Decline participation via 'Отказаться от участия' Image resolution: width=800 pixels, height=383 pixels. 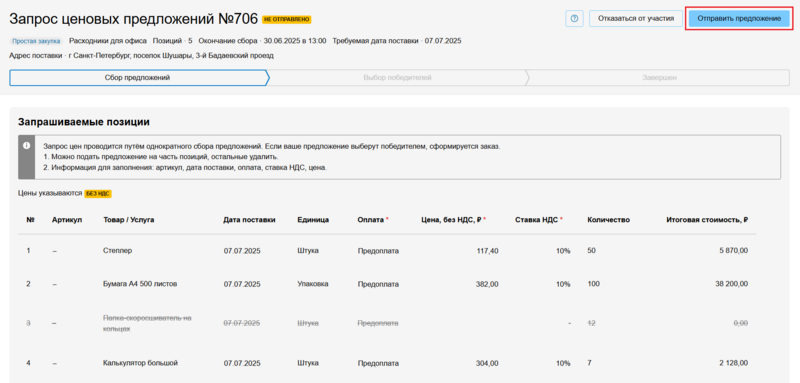coord(636,18)
